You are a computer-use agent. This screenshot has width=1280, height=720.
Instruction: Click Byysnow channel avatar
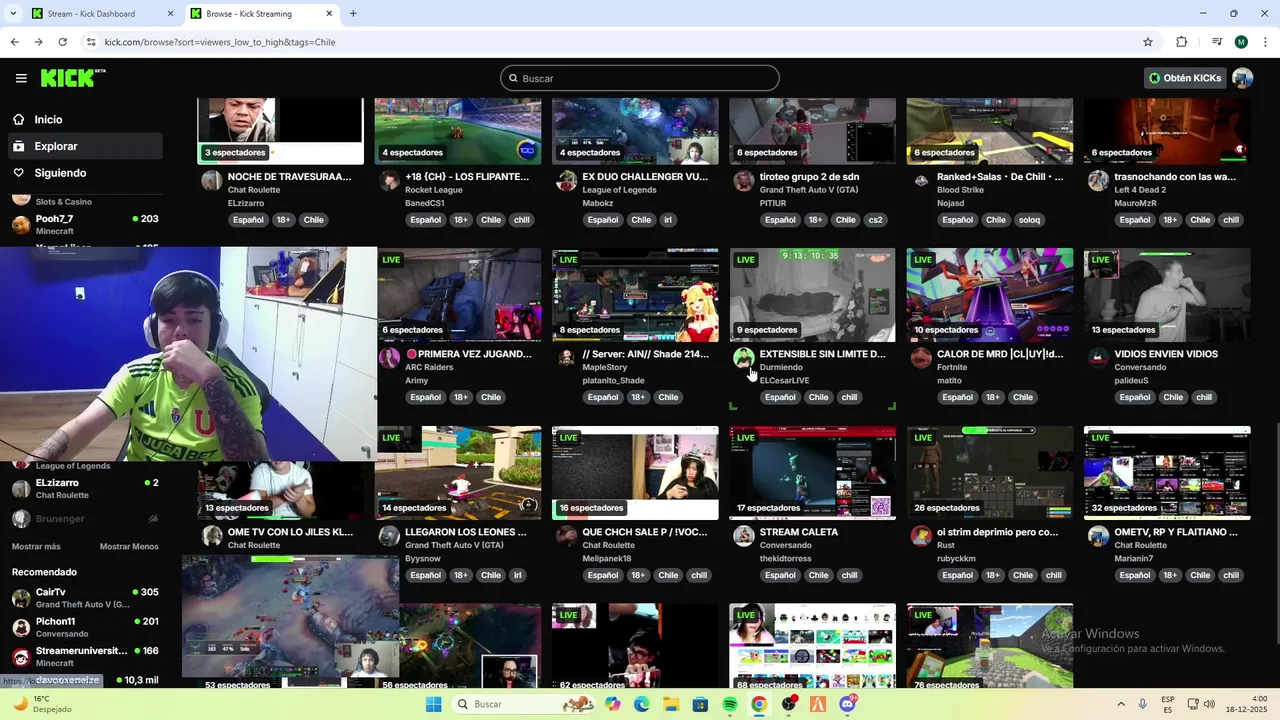(x=389, y=536)
